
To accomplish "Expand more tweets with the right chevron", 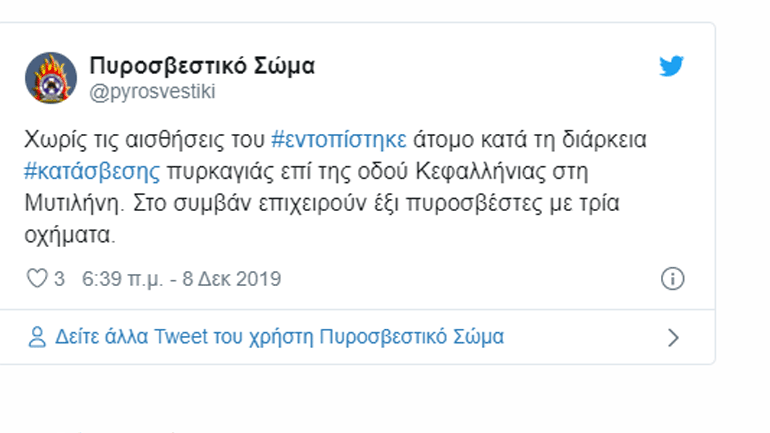I will (674, 337).
